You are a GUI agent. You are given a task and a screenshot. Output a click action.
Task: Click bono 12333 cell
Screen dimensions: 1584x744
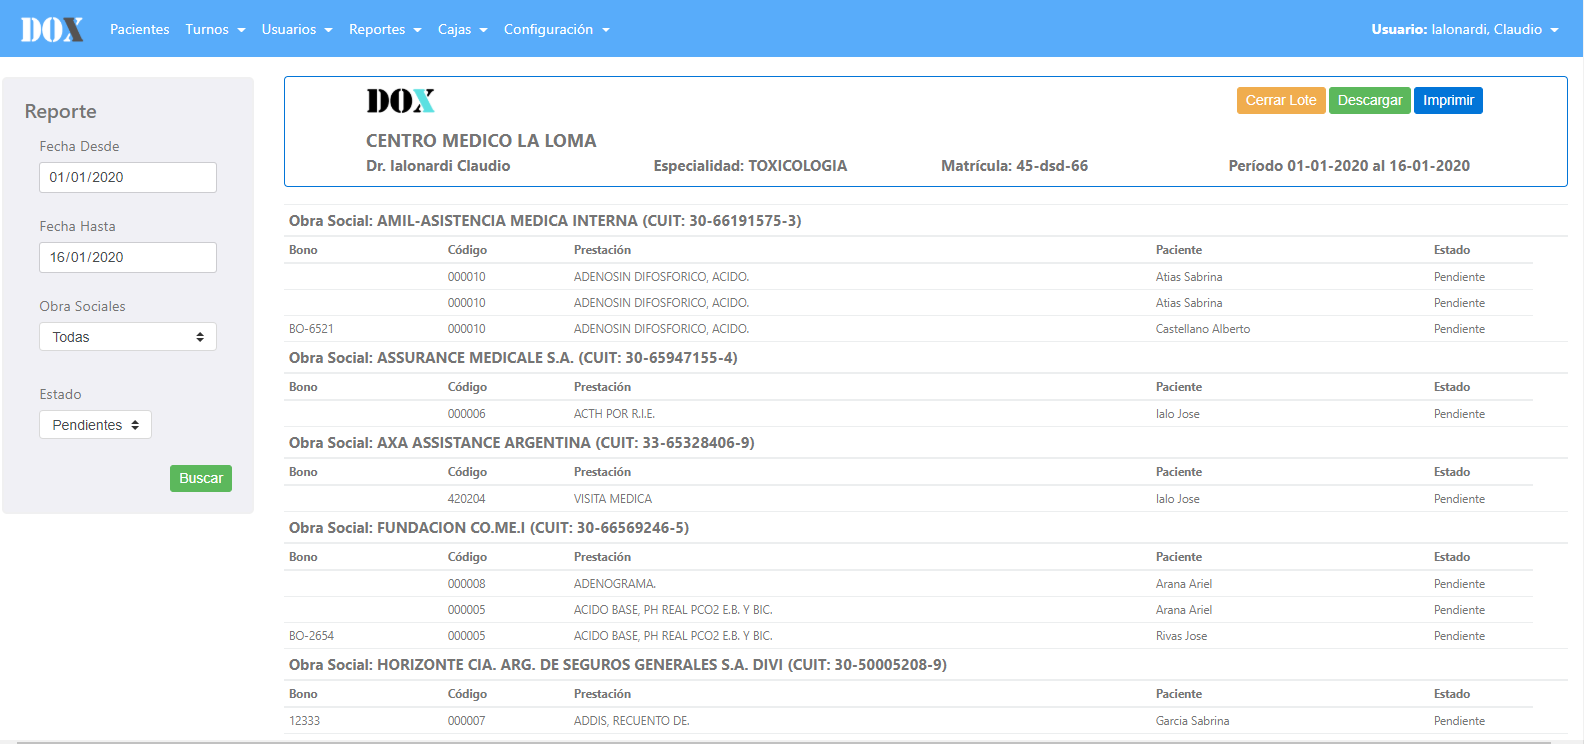coord(304,721)
